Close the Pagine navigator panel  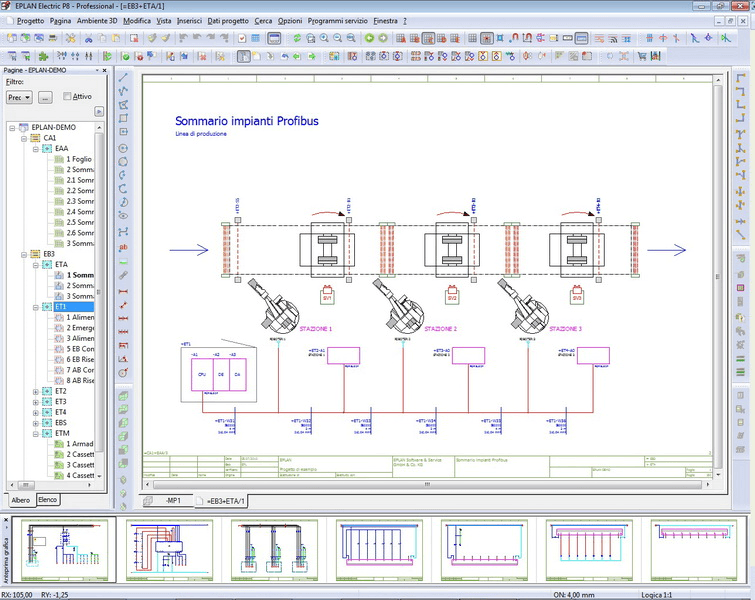click(x=104, y=70)
